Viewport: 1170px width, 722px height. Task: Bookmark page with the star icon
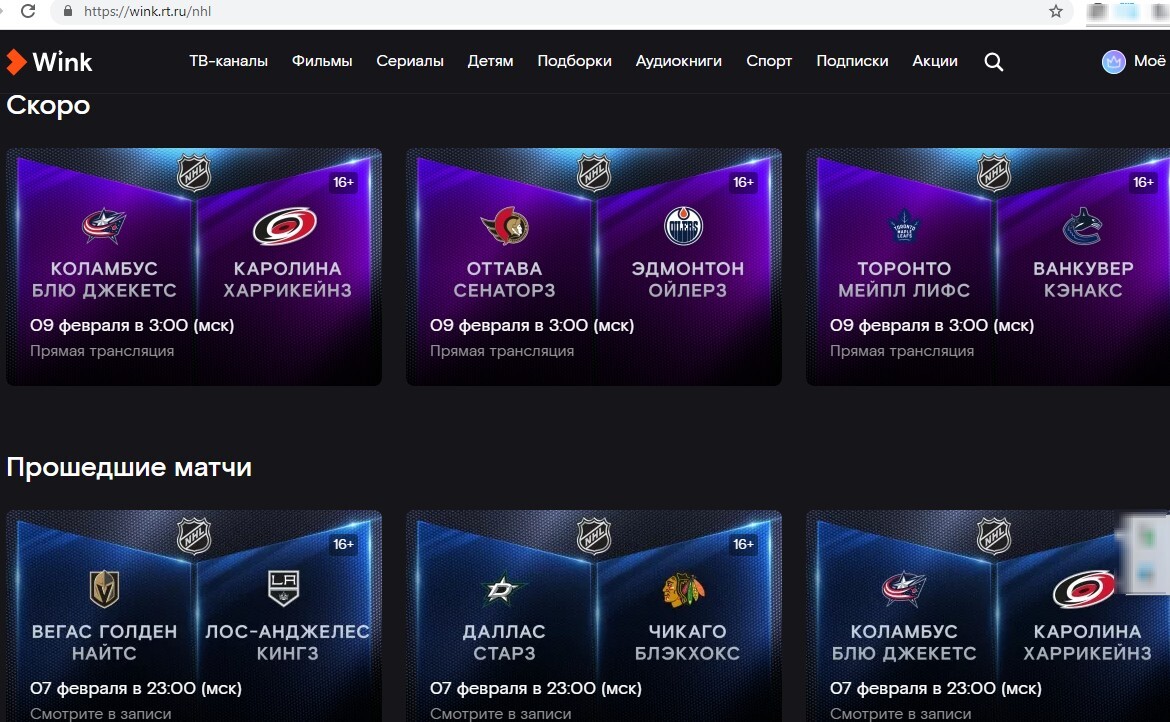click(1056, 12)
